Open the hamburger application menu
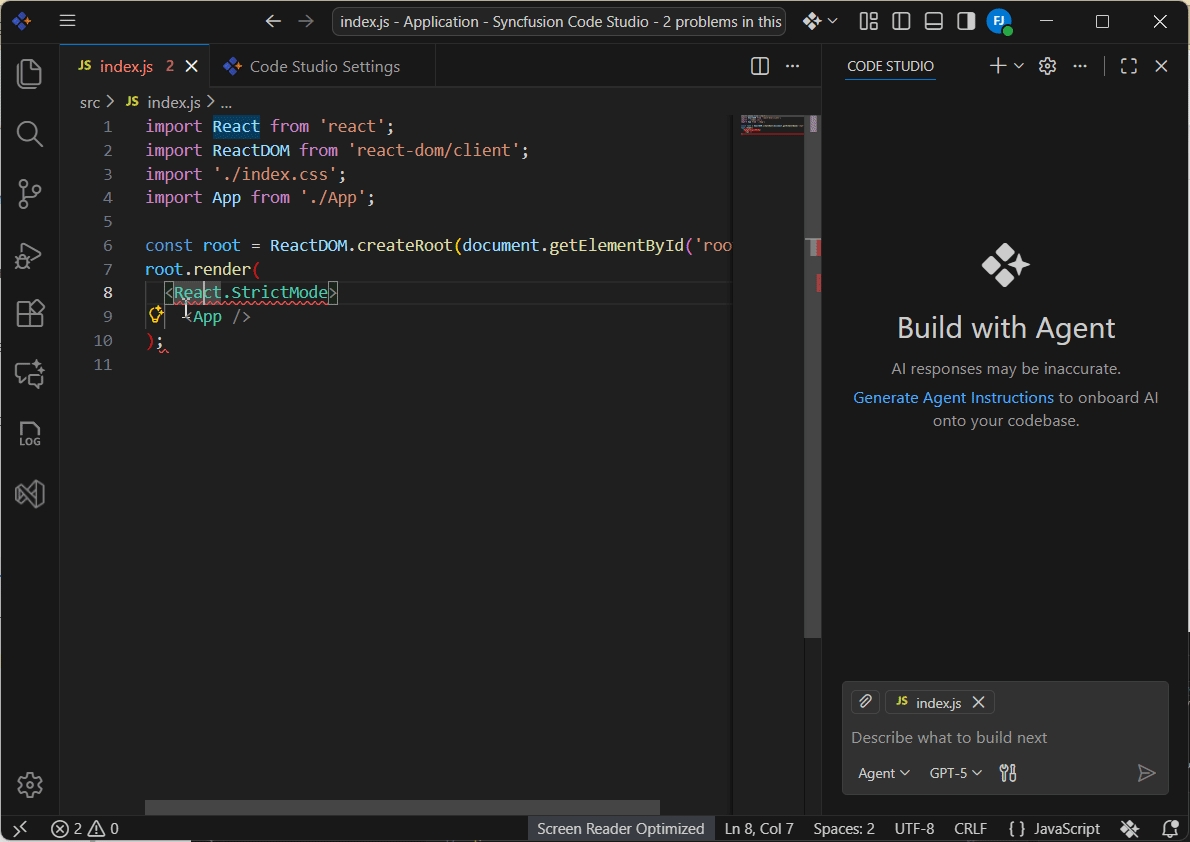The width and height of the screenshot is (1190, 842). 67,21
